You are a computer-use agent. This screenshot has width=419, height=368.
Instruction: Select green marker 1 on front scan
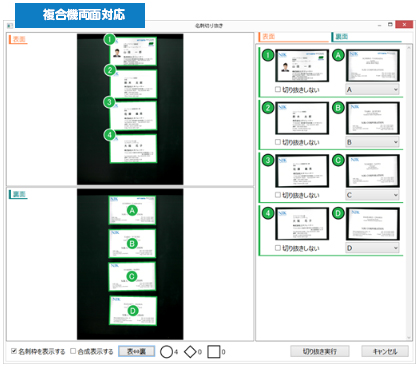pyautogui.click(x=109, y=39)
